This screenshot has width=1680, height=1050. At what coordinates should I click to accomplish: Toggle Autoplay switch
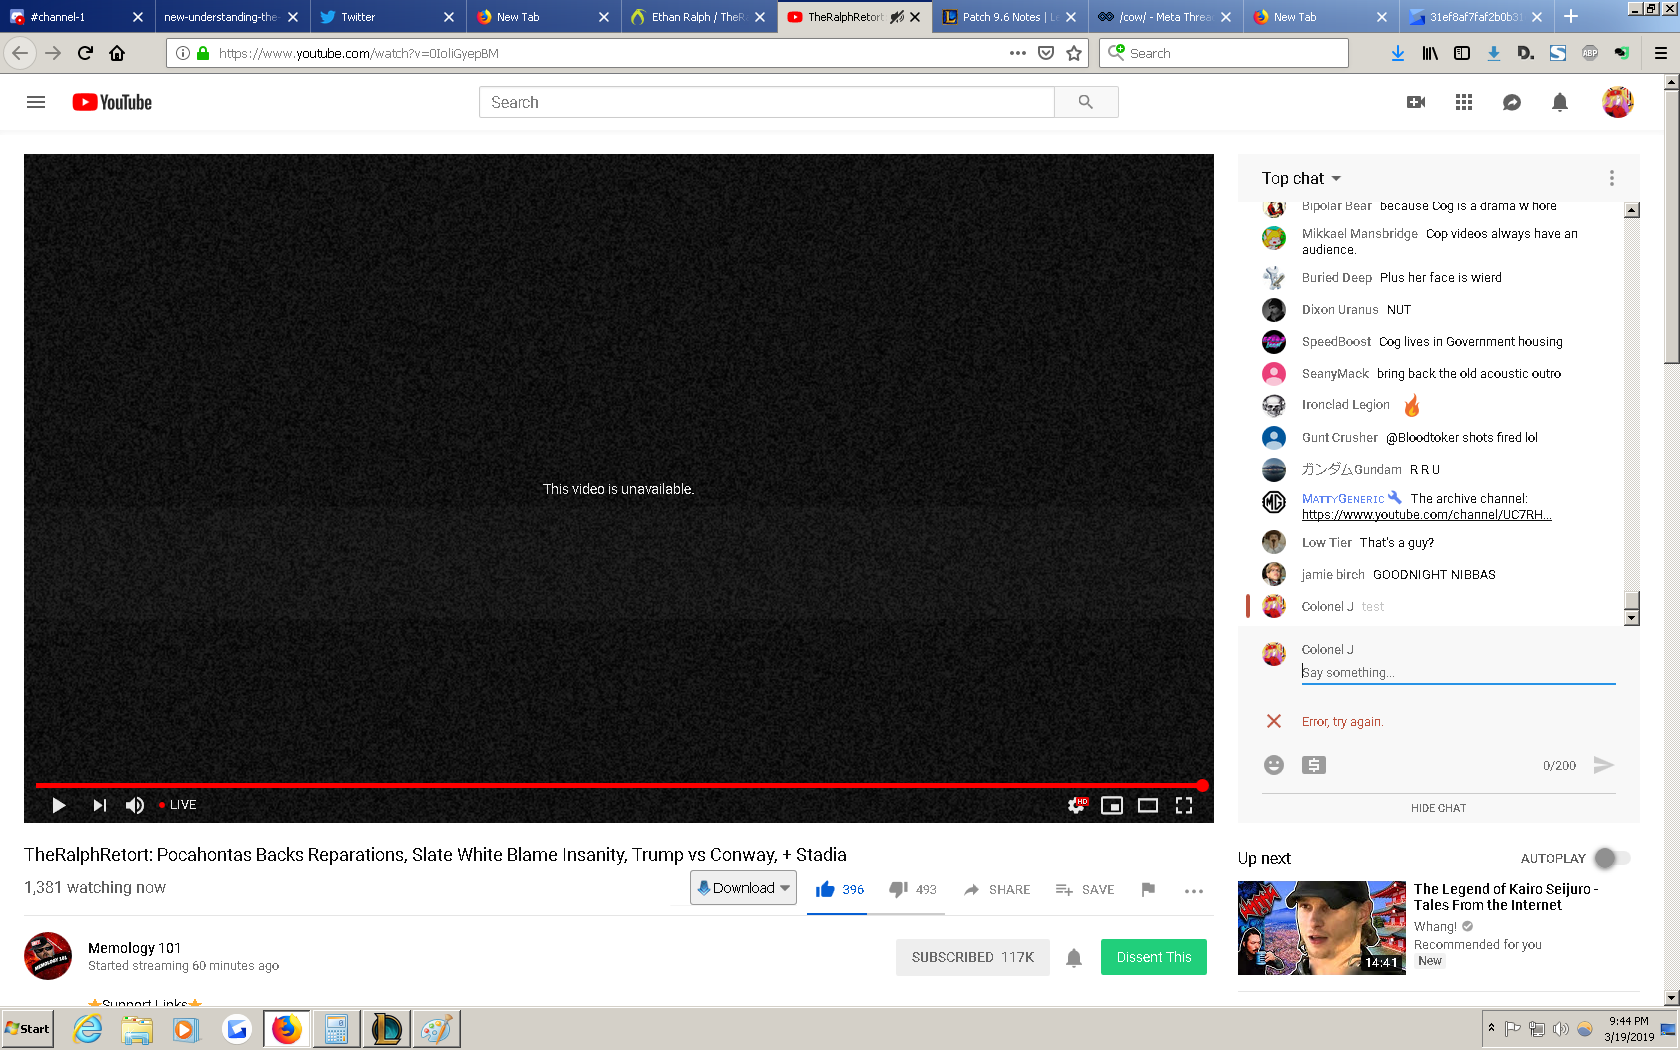click(x=1612, y=858)
